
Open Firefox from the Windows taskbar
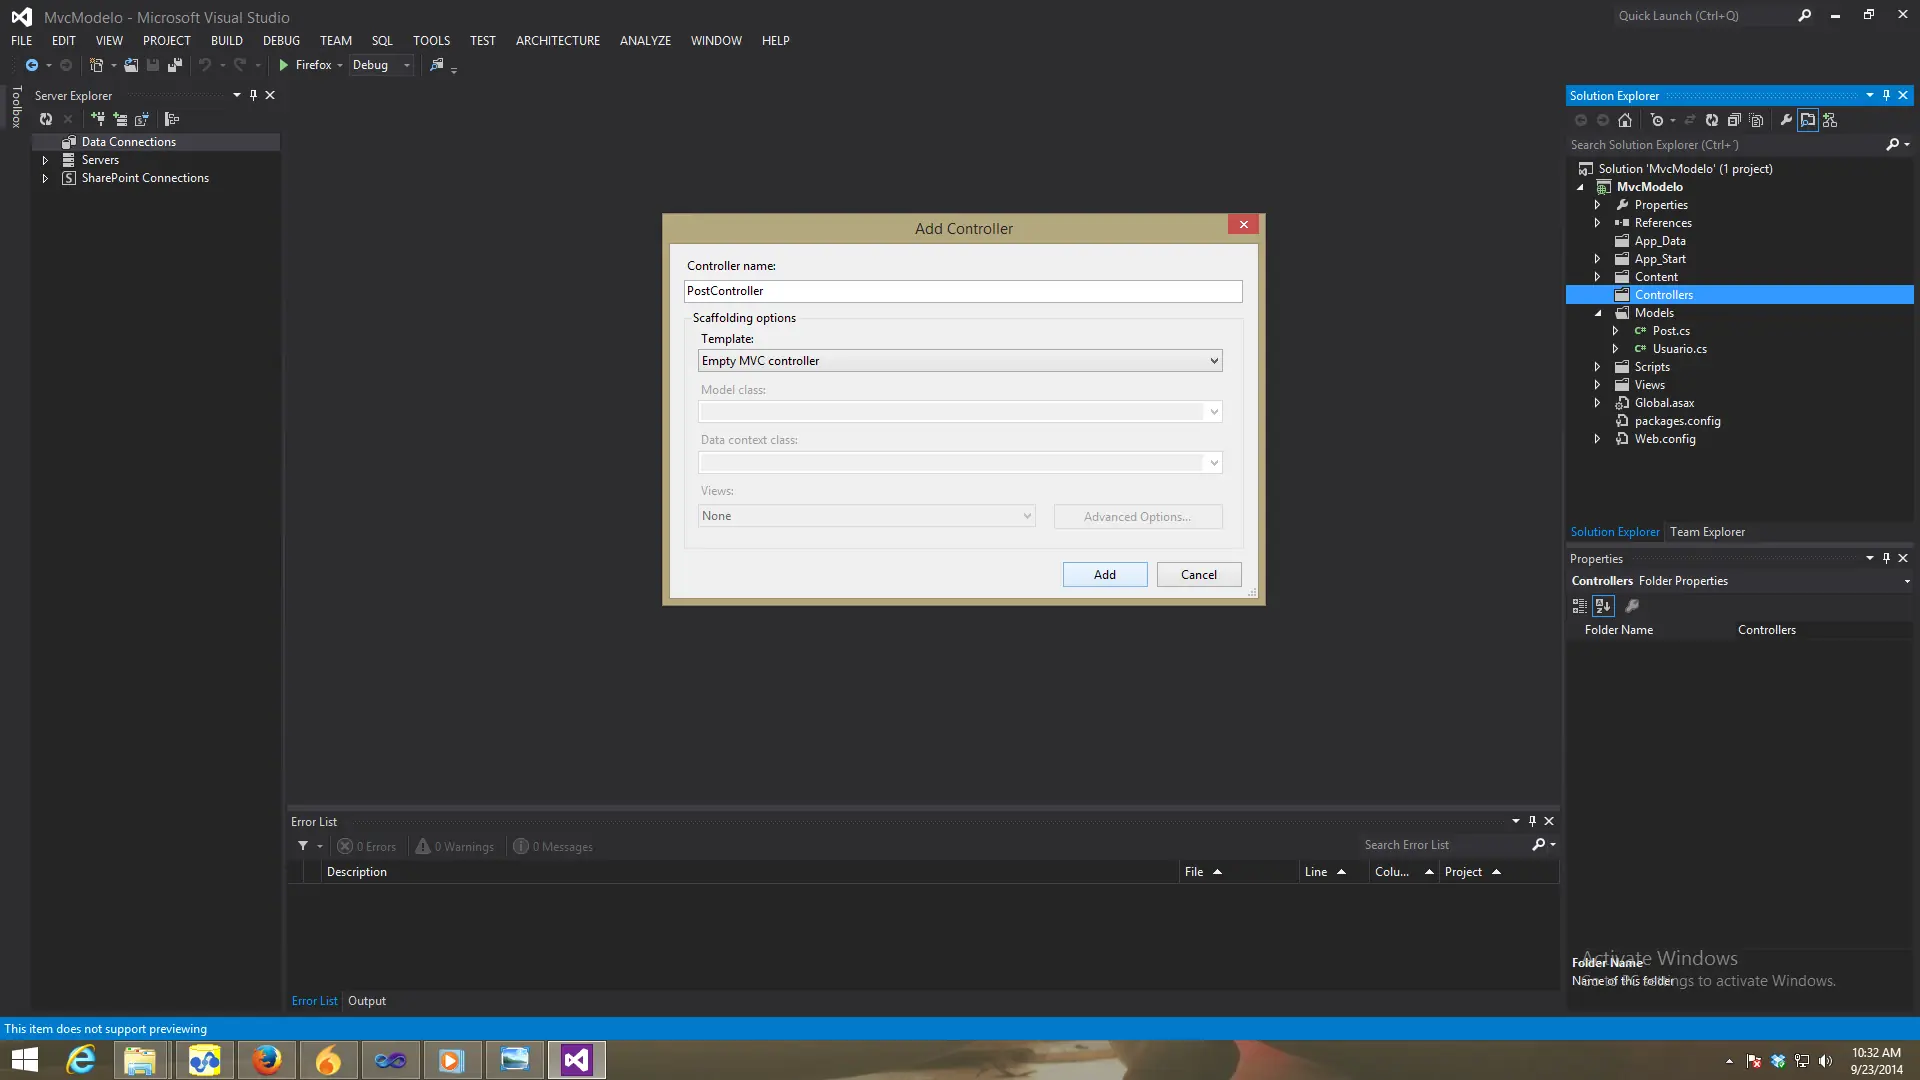266,1060
